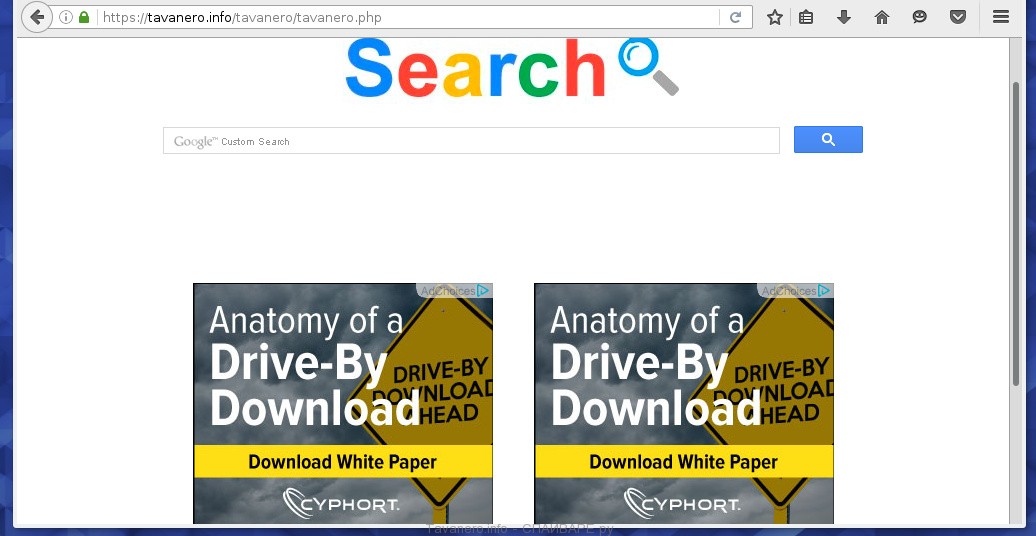The width and height of the screenshot is (1036, 536).
Task: Open the Pocket icon in toolbar
Action: pos(957,17)
